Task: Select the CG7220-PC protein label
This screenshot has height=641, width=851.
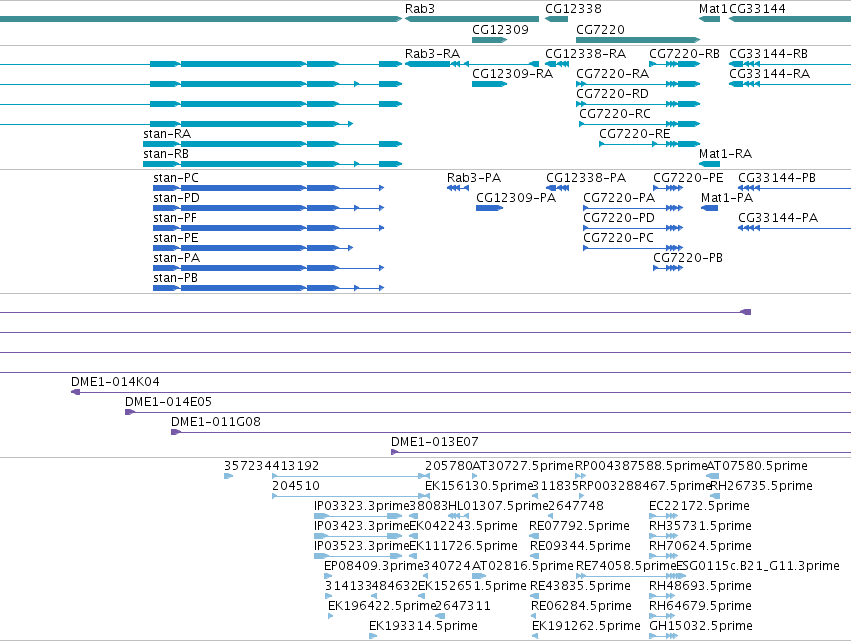Action: click(x=618, y=238)
